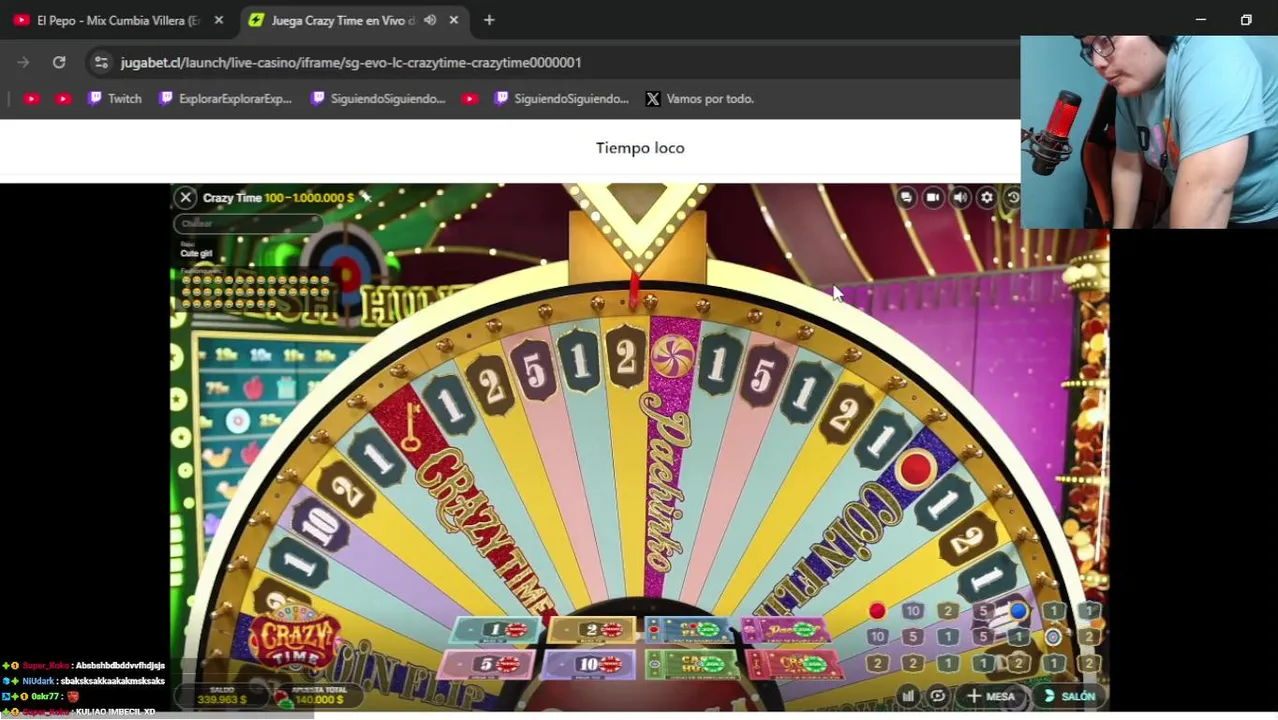The height and width of the screenshot is (720, 1278).
Task: Bet on the Pachinko bonus spot
Action: 784,630
